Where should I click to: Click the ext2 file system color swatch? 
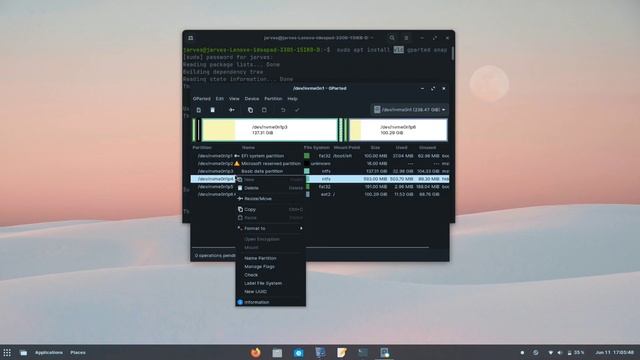click(308, 194)
